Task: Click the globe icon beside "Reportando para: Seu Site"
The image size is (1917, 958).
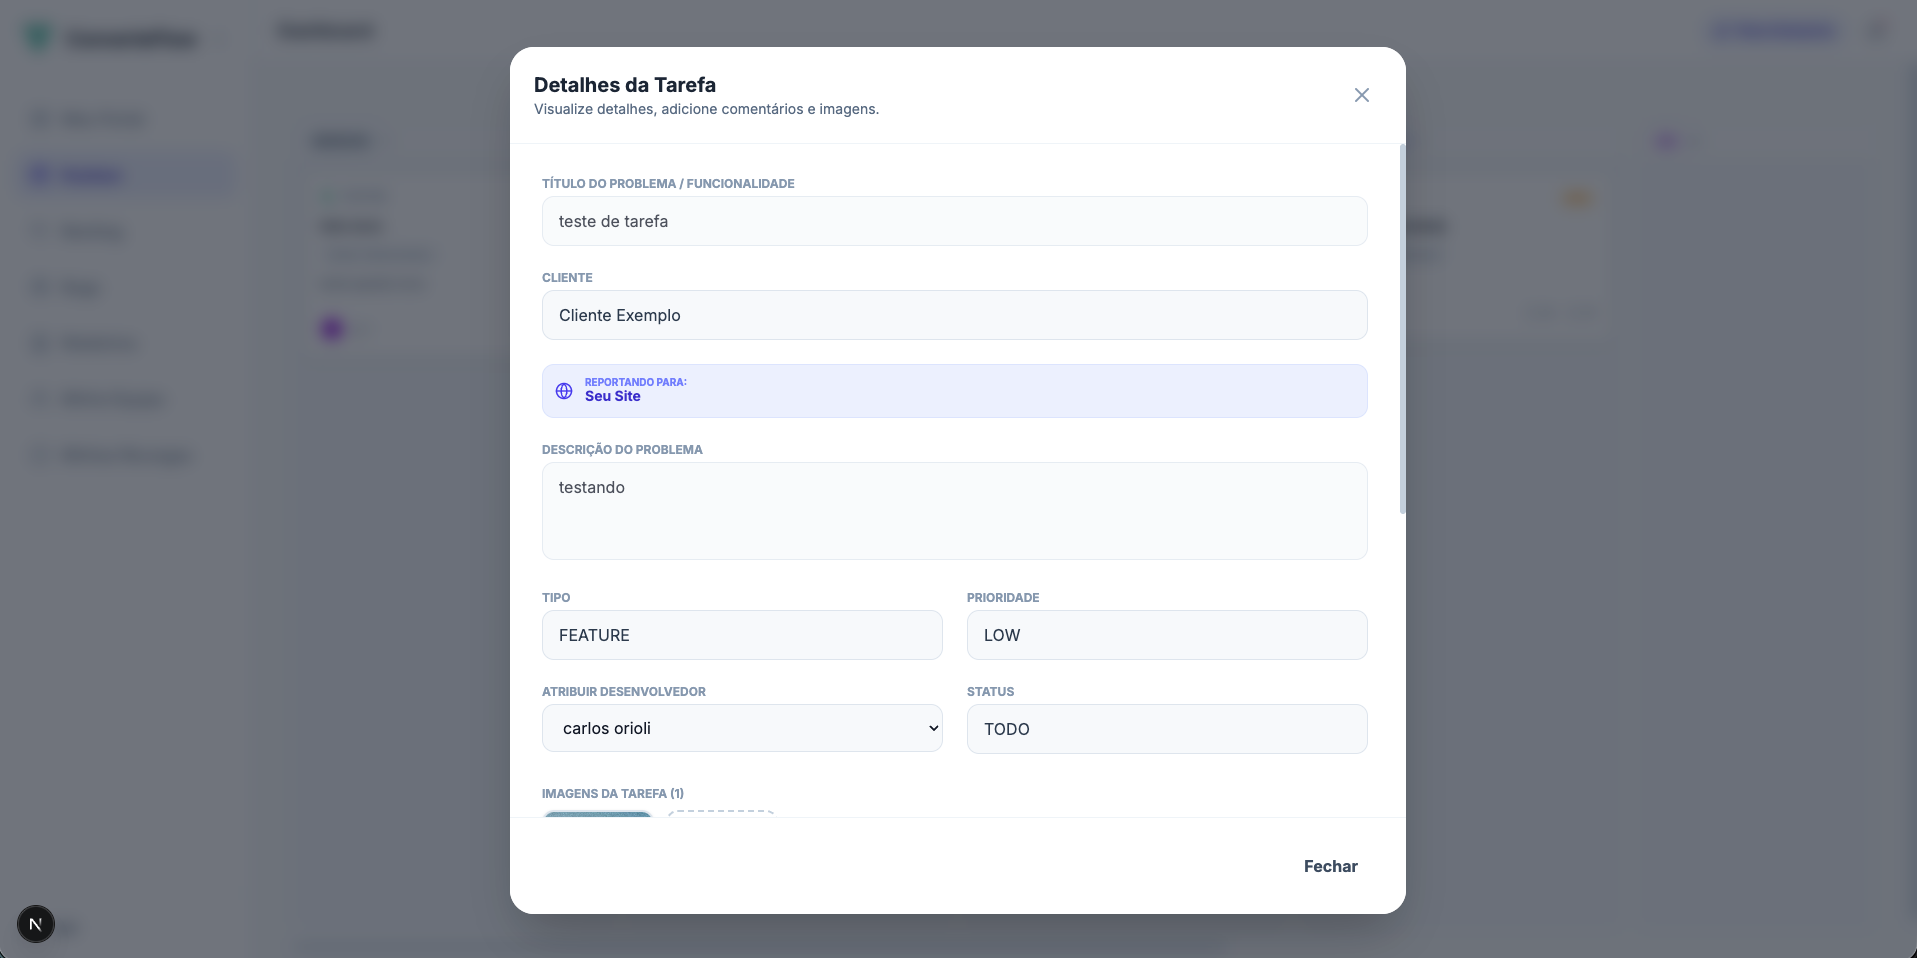Action: 562,391
